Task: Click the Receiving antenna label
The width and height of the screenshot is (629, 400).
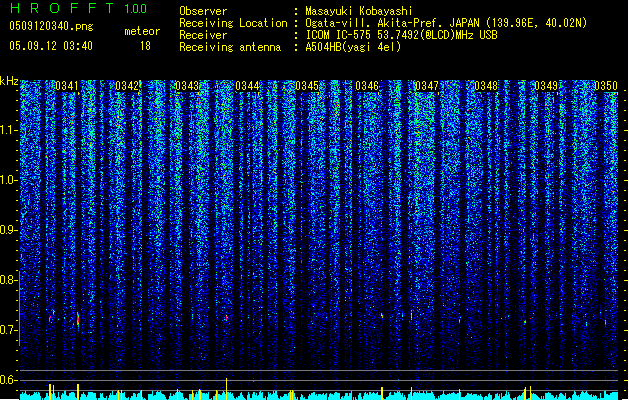Action: [x=230, y=47]
